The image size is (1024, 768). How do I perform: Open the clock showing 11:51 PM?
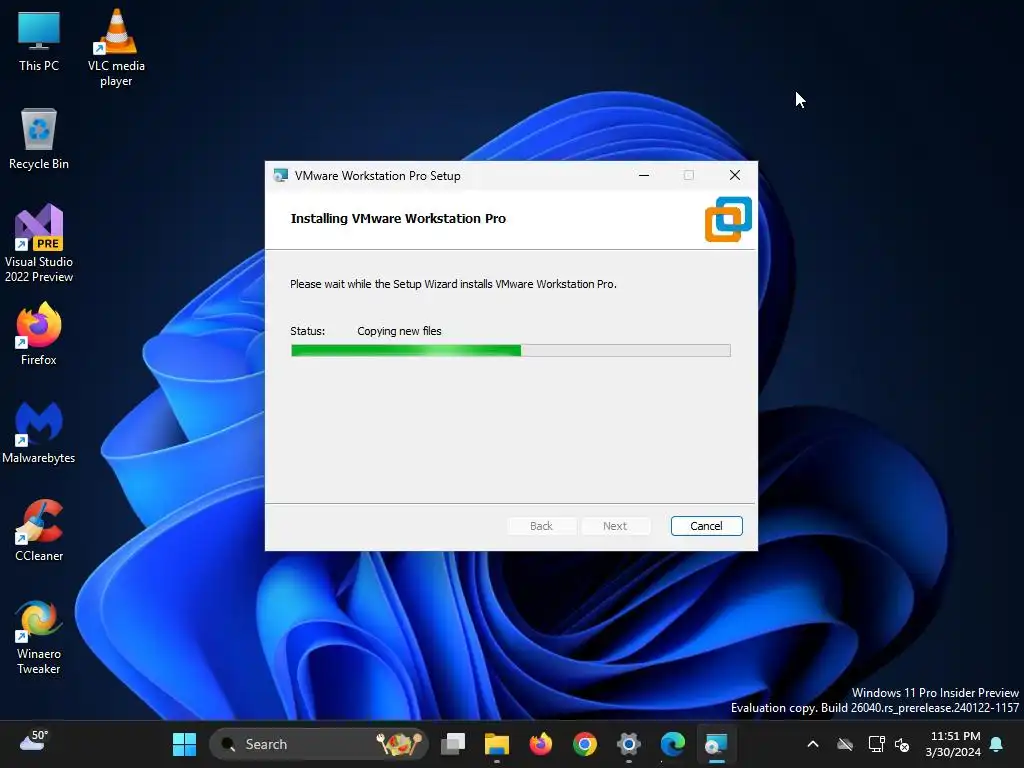coord(953,744)
